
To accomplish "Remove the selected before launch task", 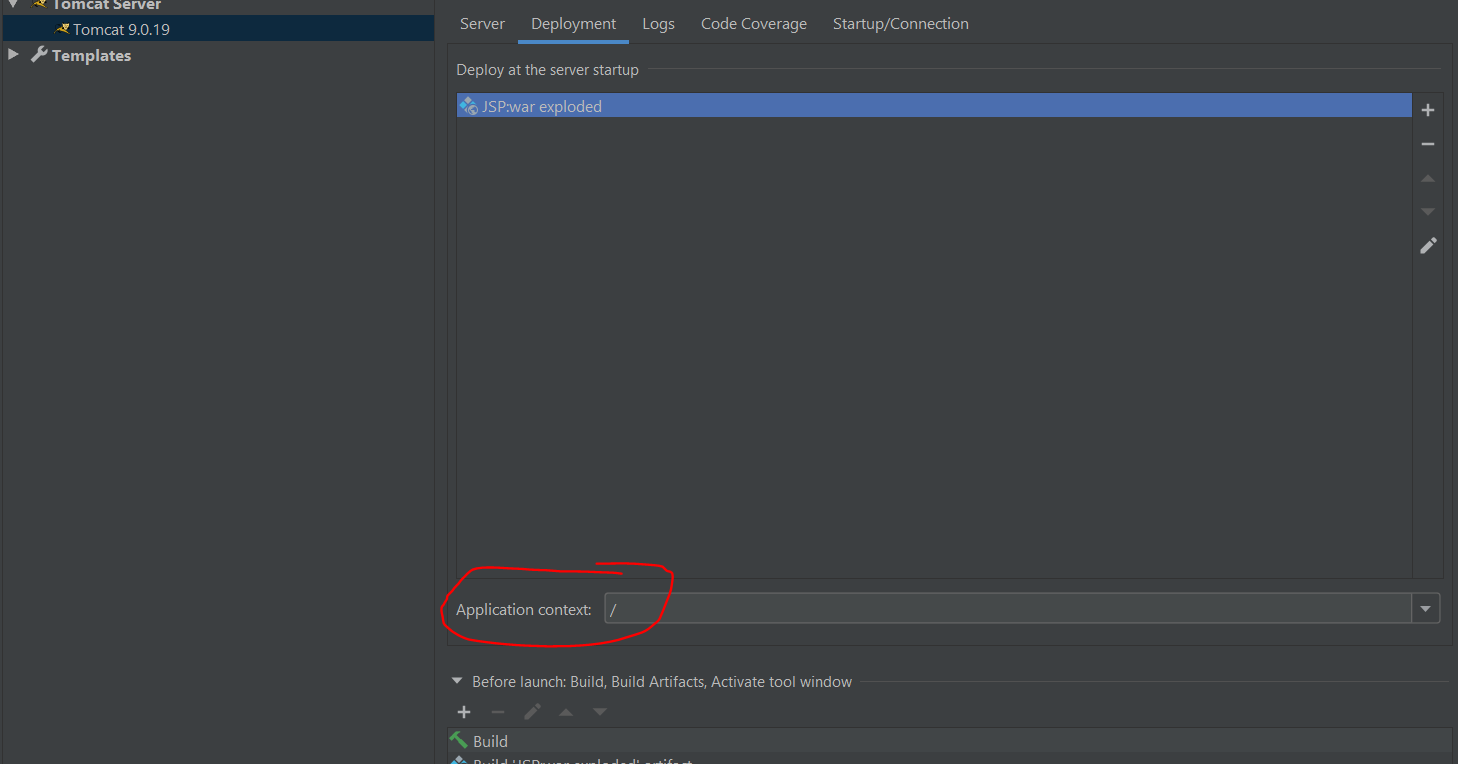I will tap(498, 712).
